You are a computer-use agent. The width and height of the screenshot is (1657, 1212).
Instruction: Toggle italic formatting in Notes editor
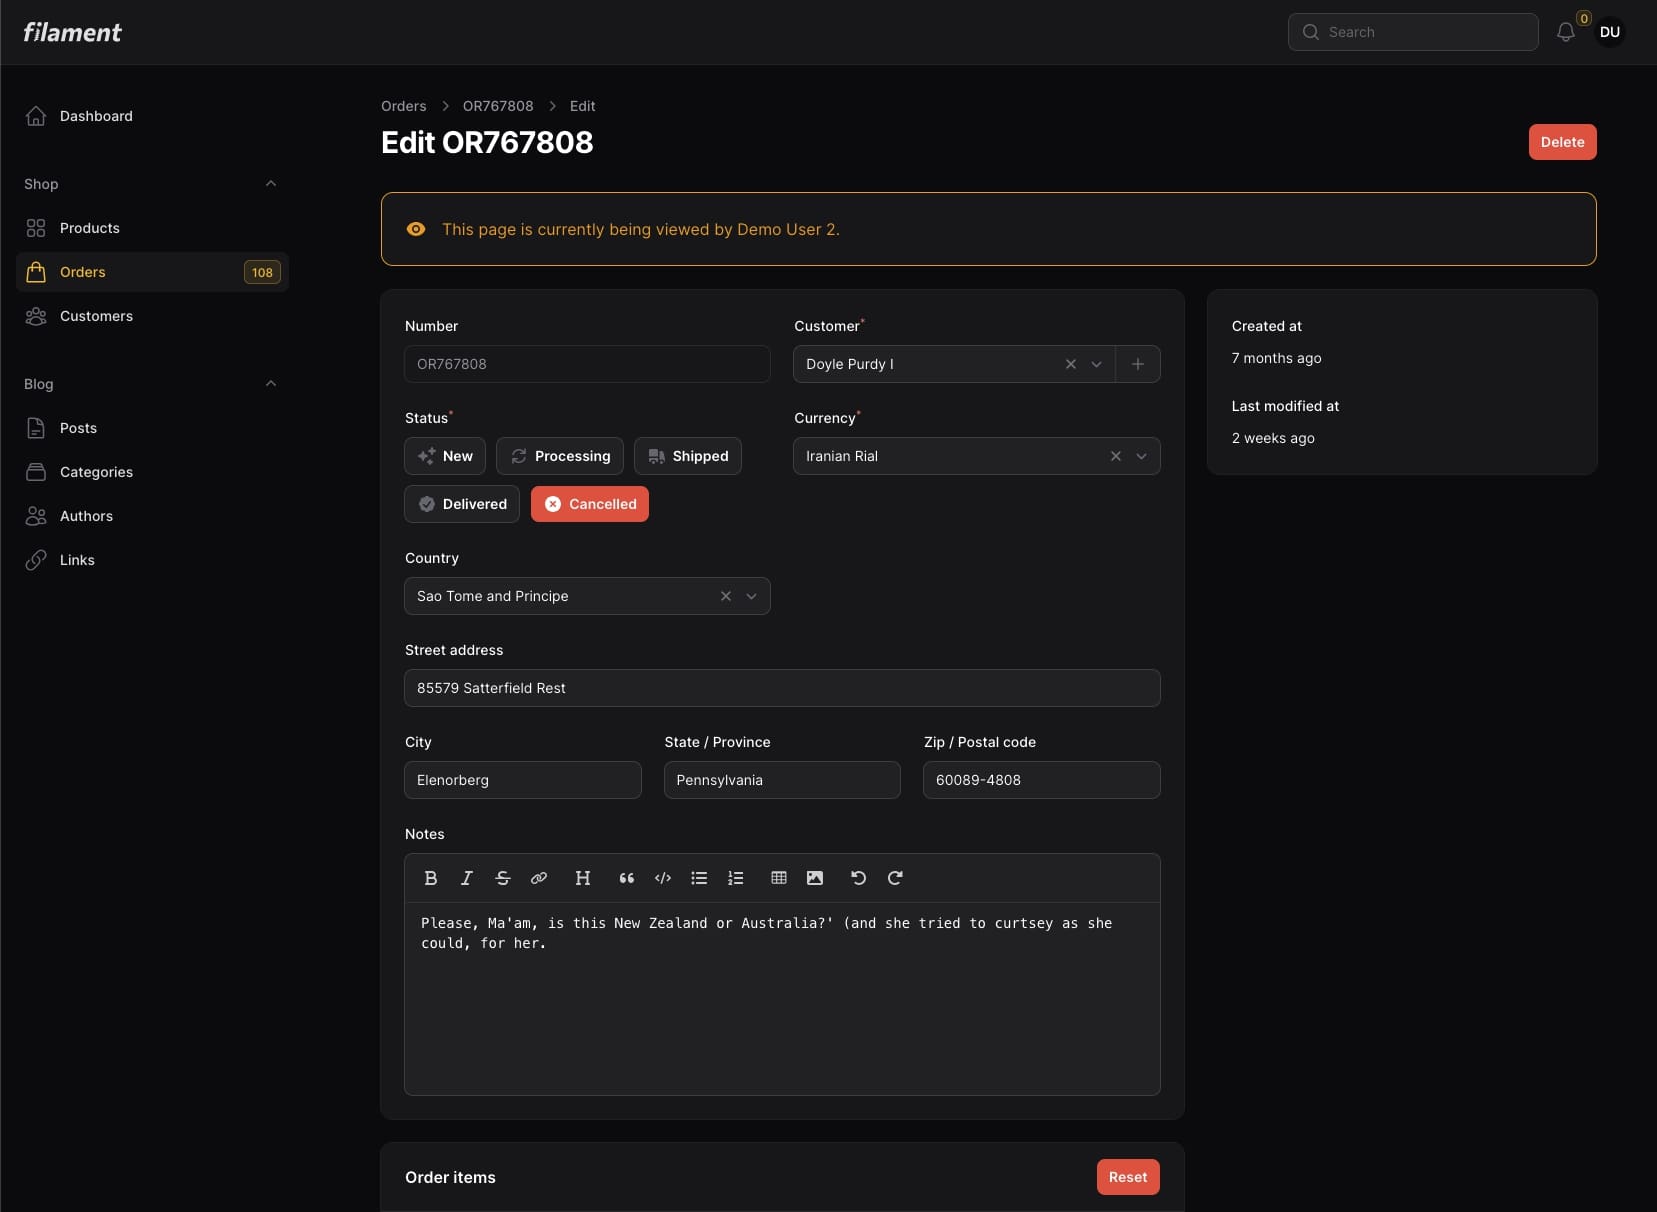[x=466, y=878]
